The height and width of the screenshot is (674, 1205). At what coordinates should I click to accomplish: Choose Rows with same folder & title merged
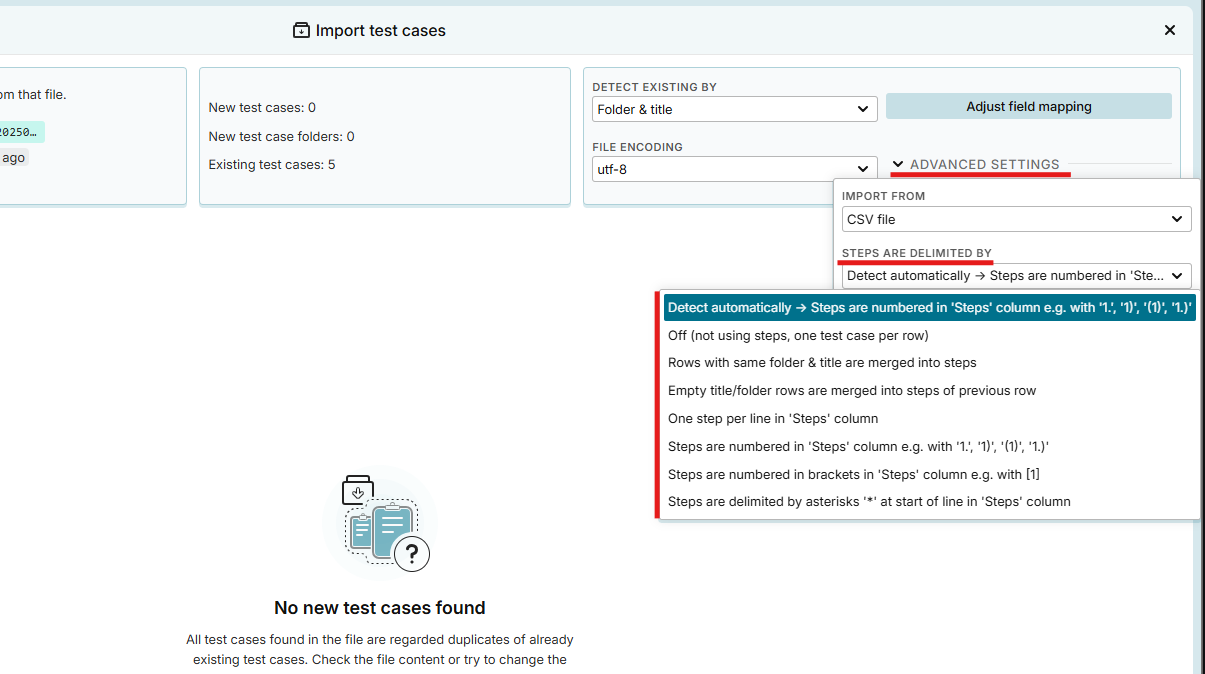coord(822,363)
